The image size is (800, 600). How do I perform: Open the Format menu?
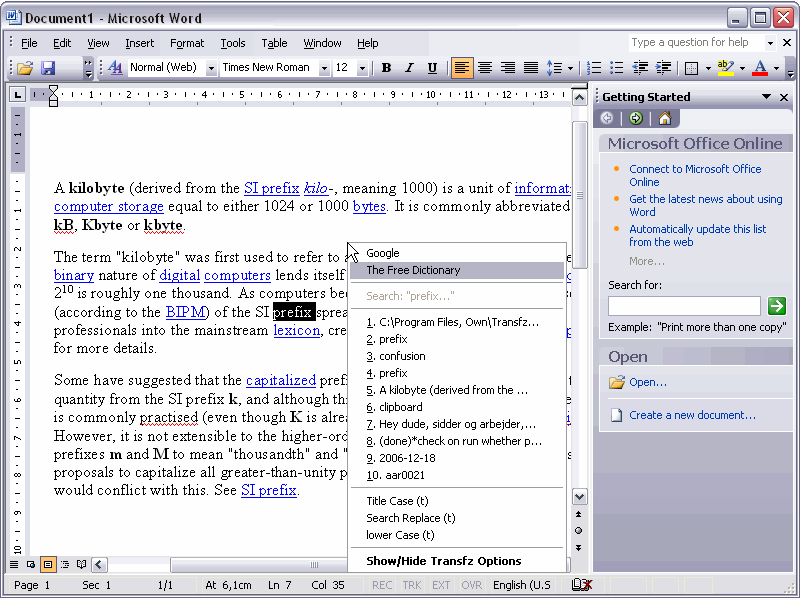pos(187,43)
